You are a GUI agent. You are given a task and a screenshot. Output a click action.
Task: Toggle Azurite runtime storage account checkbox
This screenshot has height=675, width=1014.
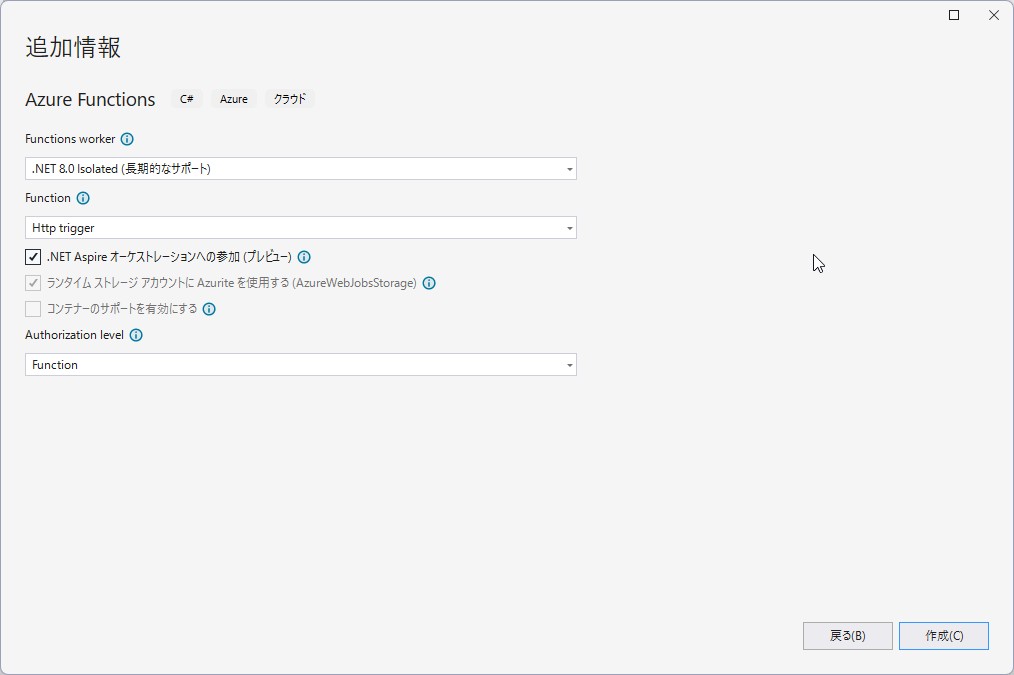[33, 283]
